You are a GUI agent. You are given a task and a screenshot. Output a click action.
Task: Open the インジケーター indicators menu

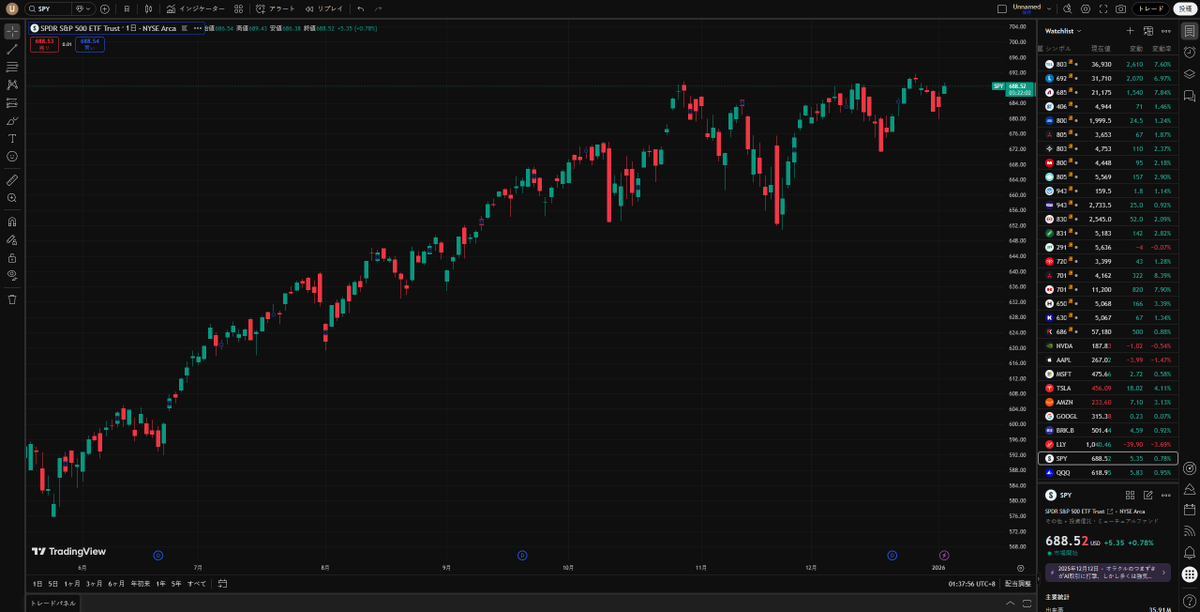tap(196, 9)
